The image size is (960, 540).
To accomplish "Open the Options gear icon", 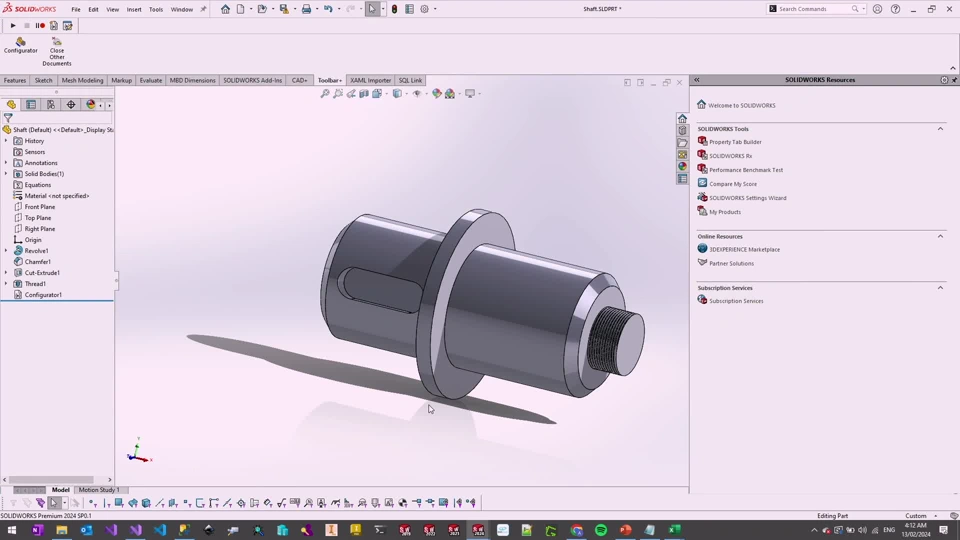I will (424, 9).
